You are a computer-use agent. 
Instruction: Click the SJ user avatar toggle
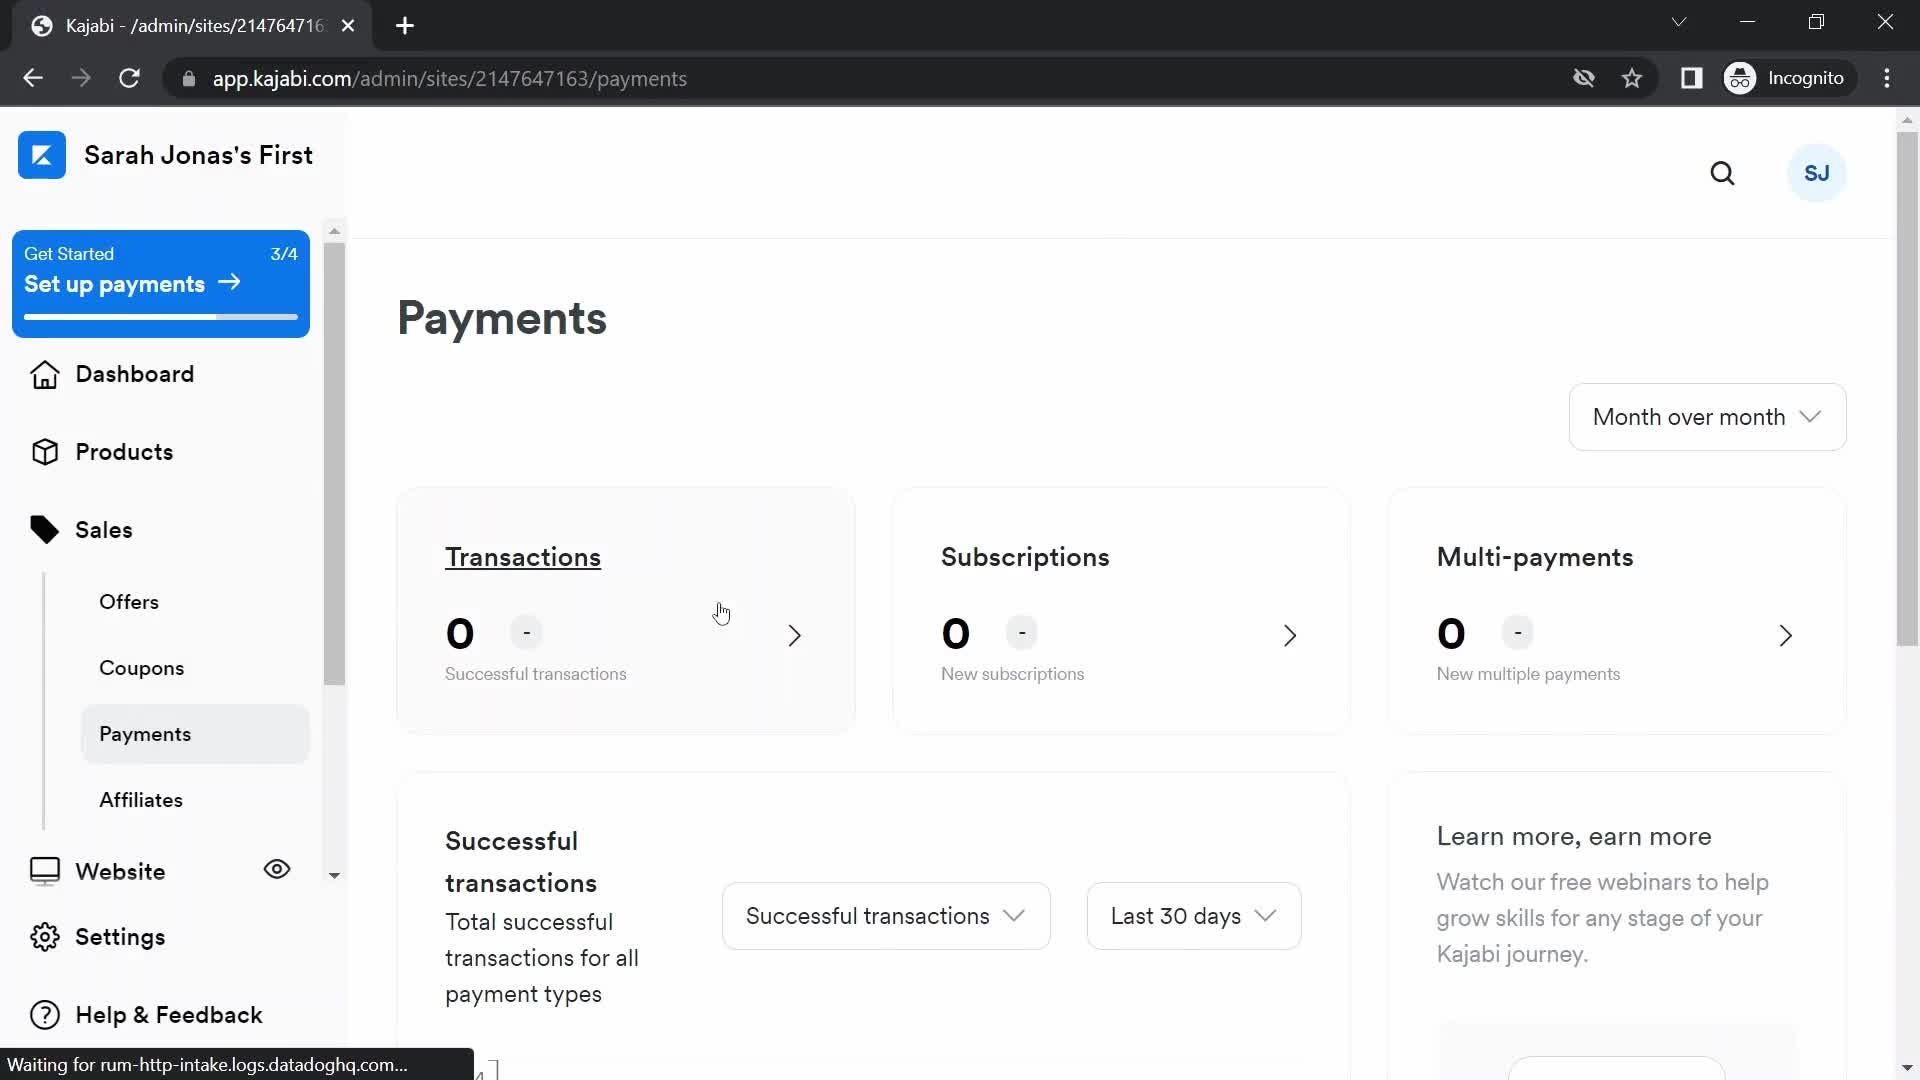[x=1818, y=173]
